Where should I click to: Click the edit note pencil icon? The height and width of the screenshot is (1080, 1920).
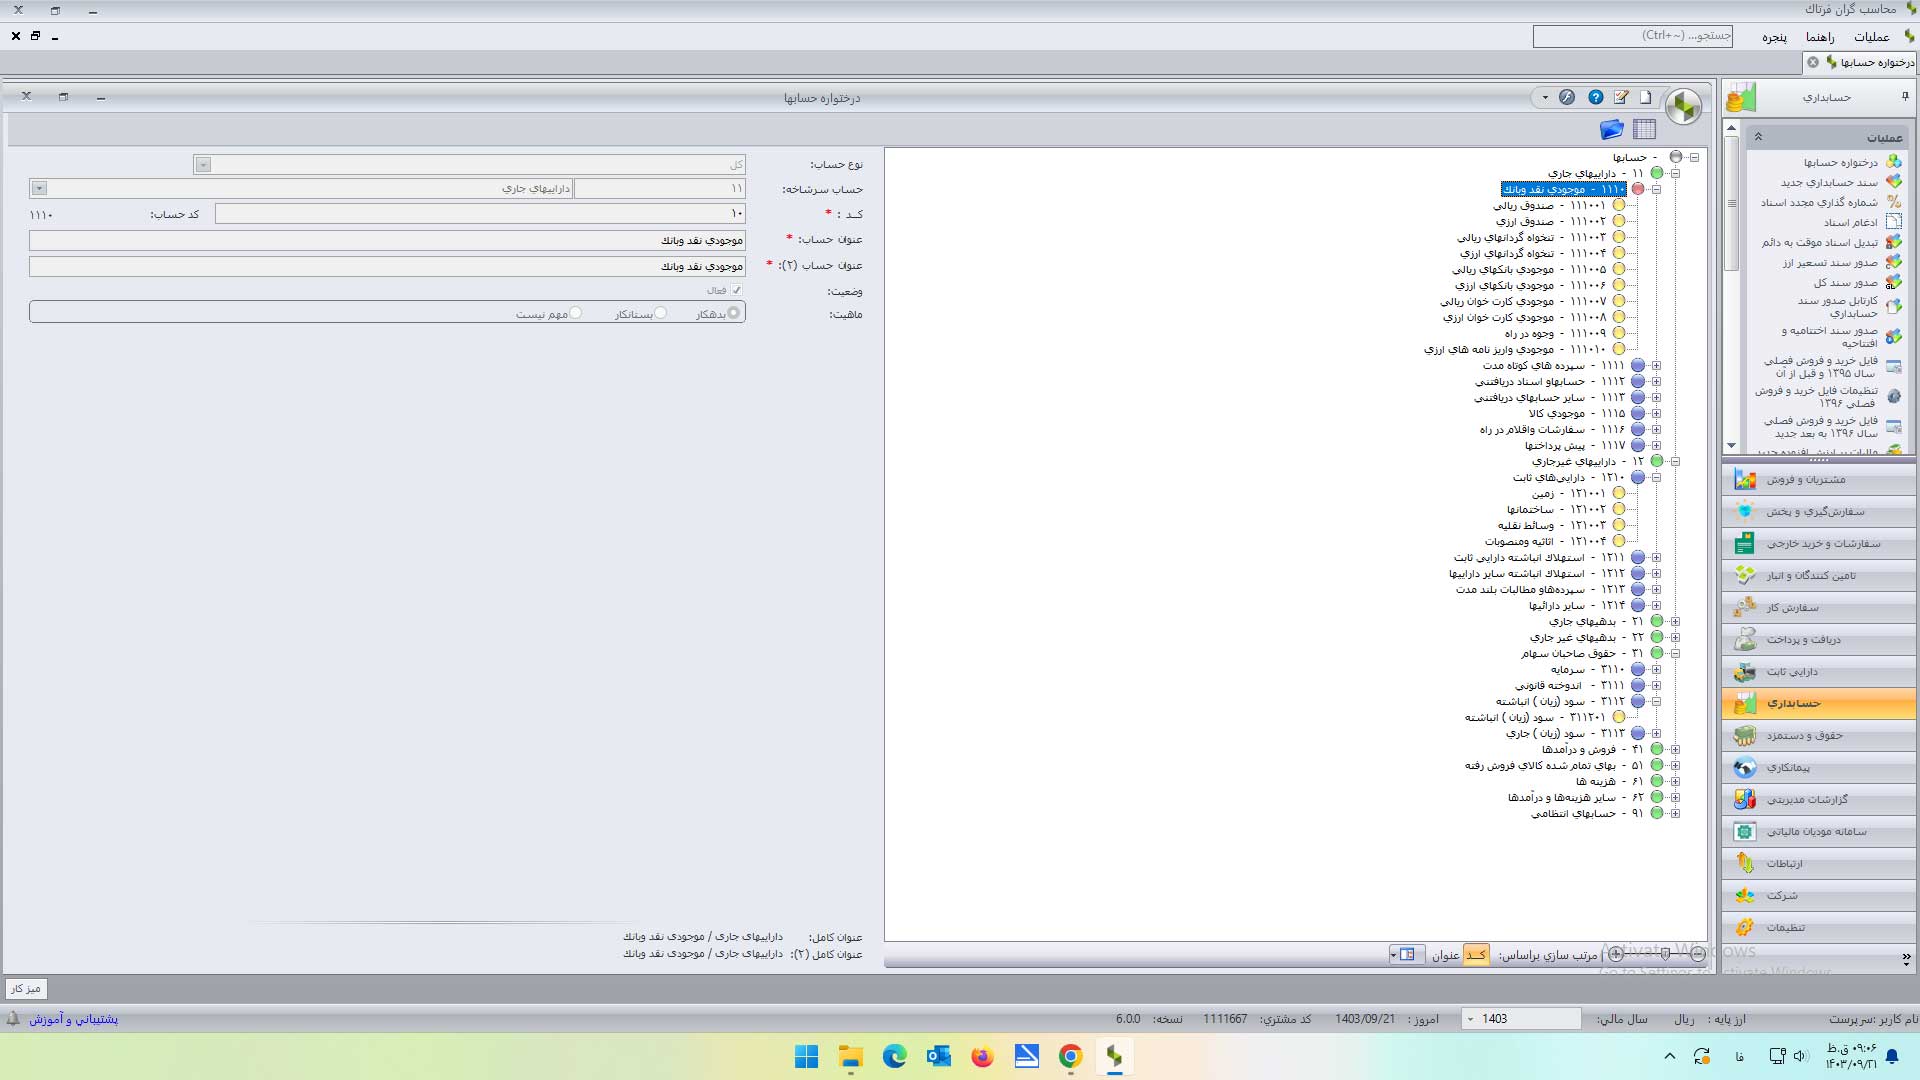click(1621, 97)
